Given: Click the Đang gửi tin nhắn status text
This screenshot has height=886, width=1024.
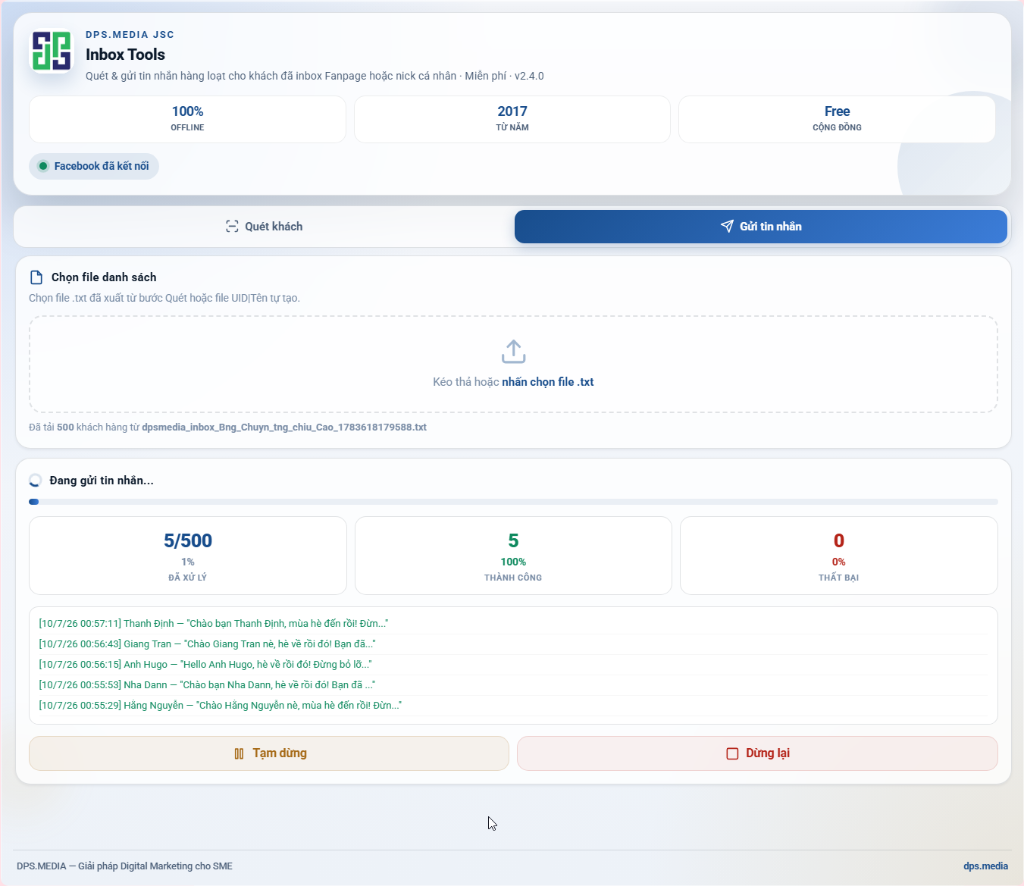Looking at the screenshot, I should 101,481.
